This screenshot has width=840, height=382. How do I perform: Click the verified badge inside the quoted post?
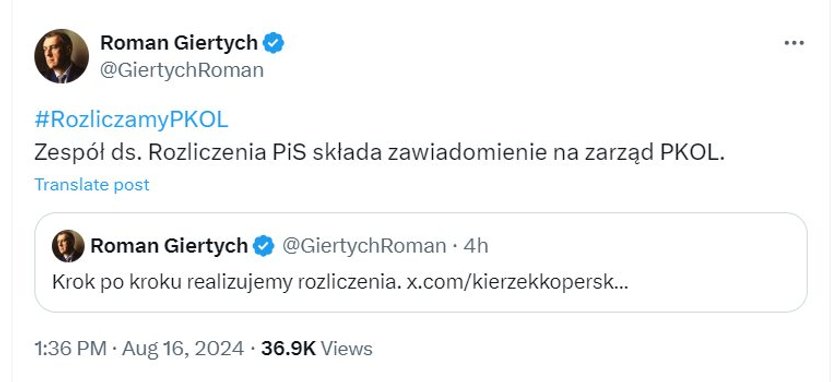(264, 246)
